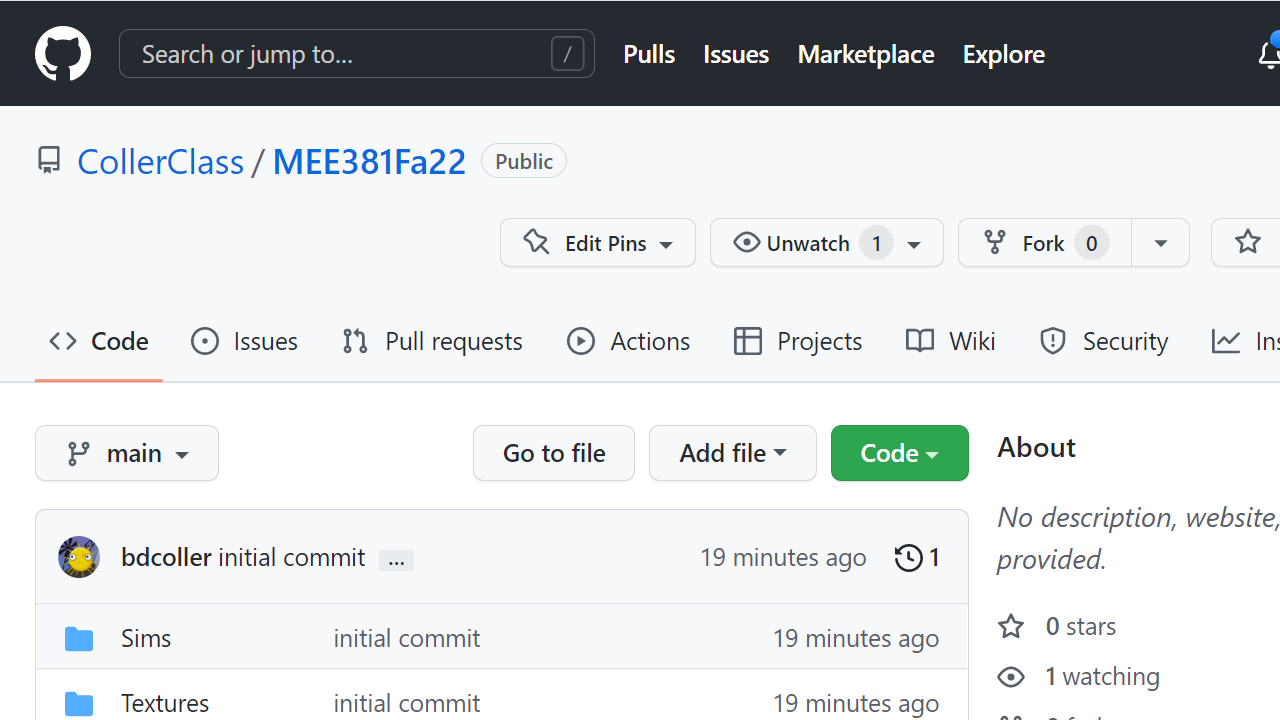Open notifications bell icon
The image size is (1280, 720).
coord(1268,55)
